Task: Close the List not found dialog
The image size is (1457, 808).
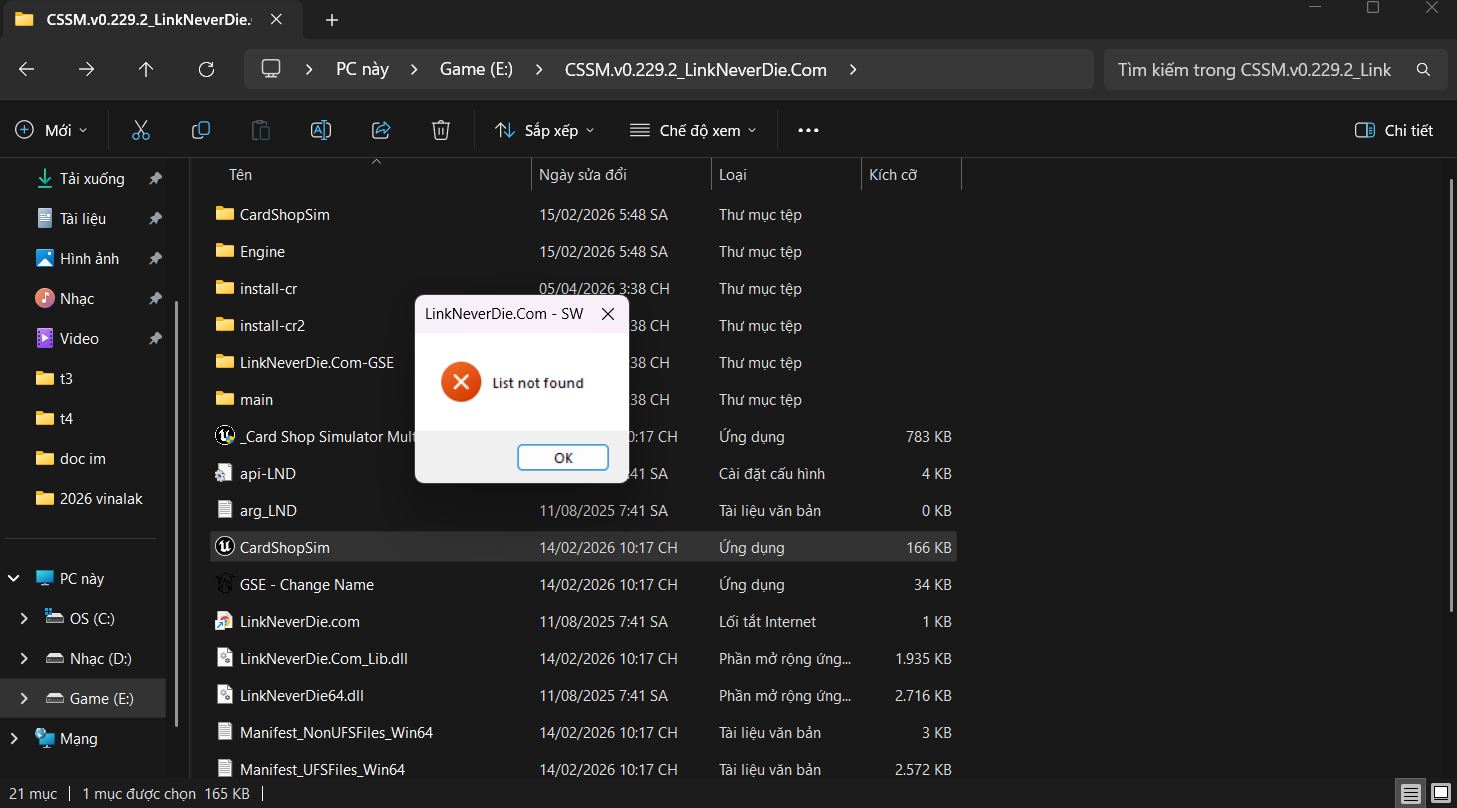Action: 607,314
